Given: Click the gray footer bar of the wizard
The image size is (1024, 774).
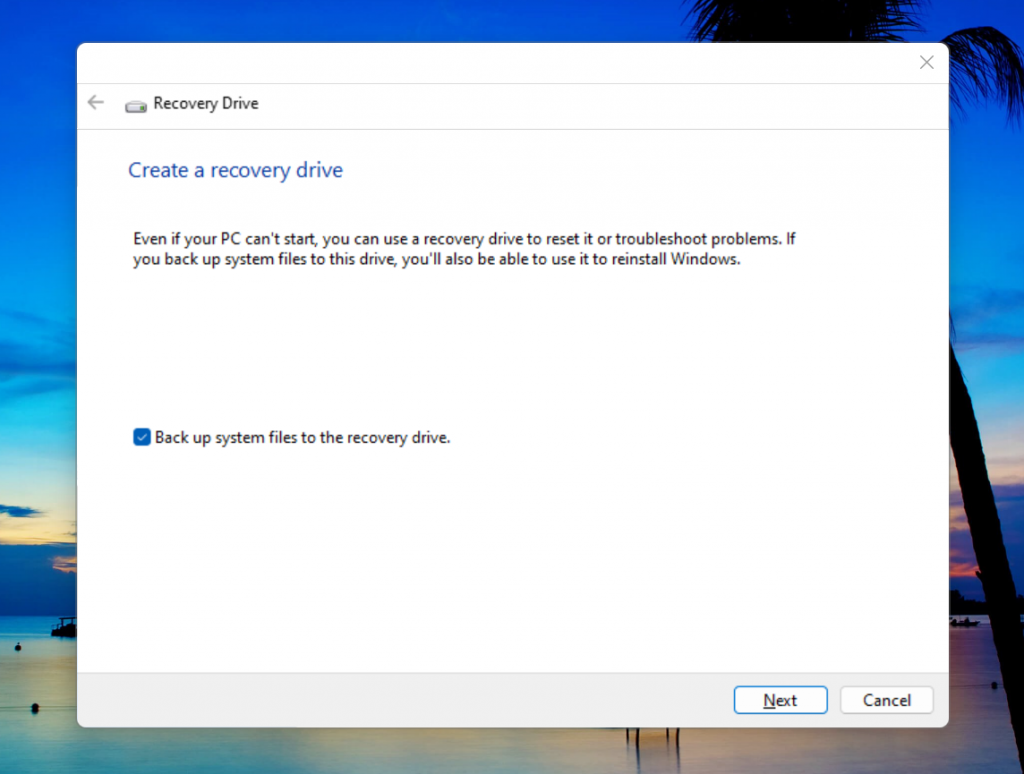Looking at the screenshot, I should pyautogui.click(x=400, y=700).
